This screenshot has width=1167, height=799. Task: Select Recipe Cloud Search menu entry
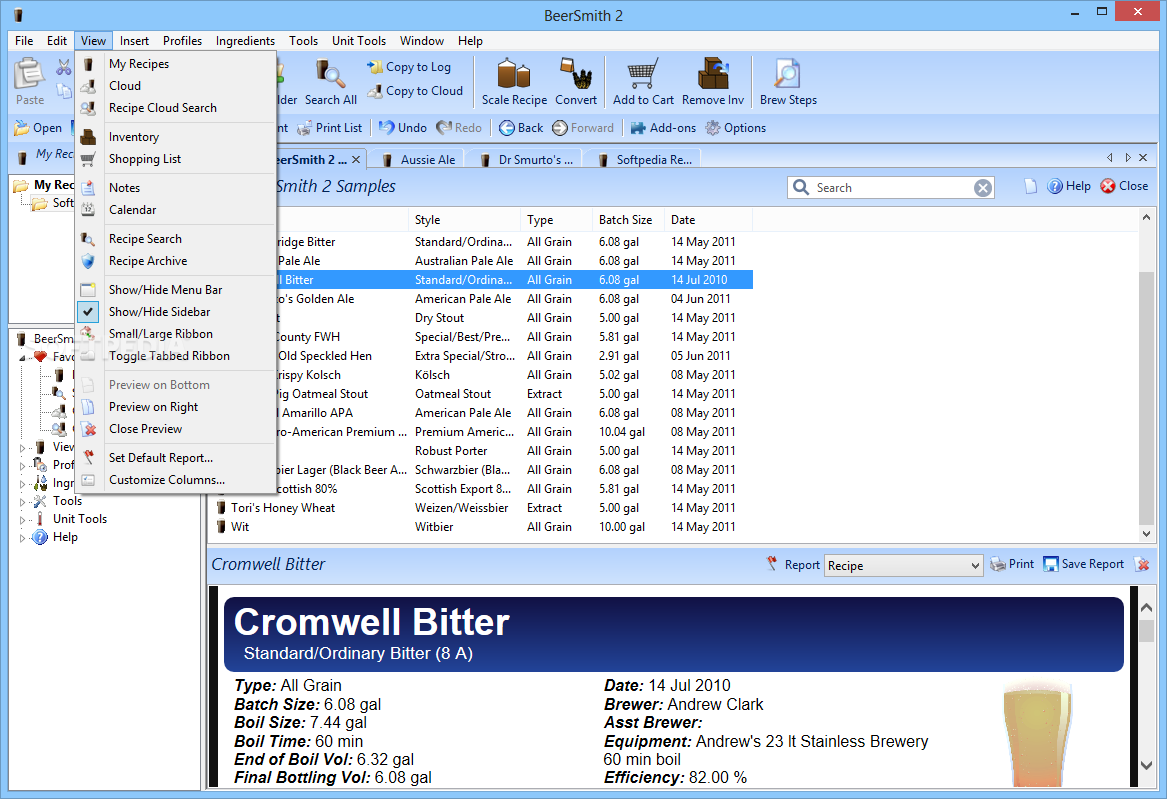[x=176, y=108]
